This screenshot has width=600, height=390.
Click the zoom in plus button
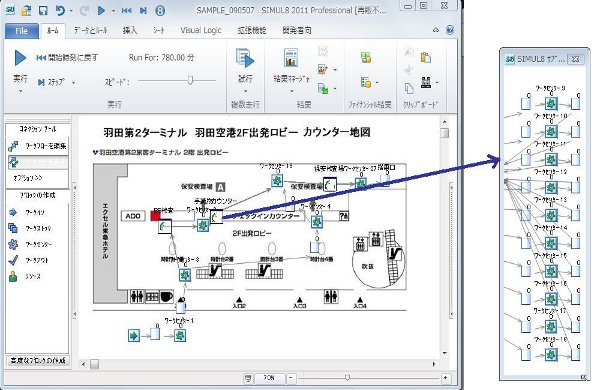point(445,378)
